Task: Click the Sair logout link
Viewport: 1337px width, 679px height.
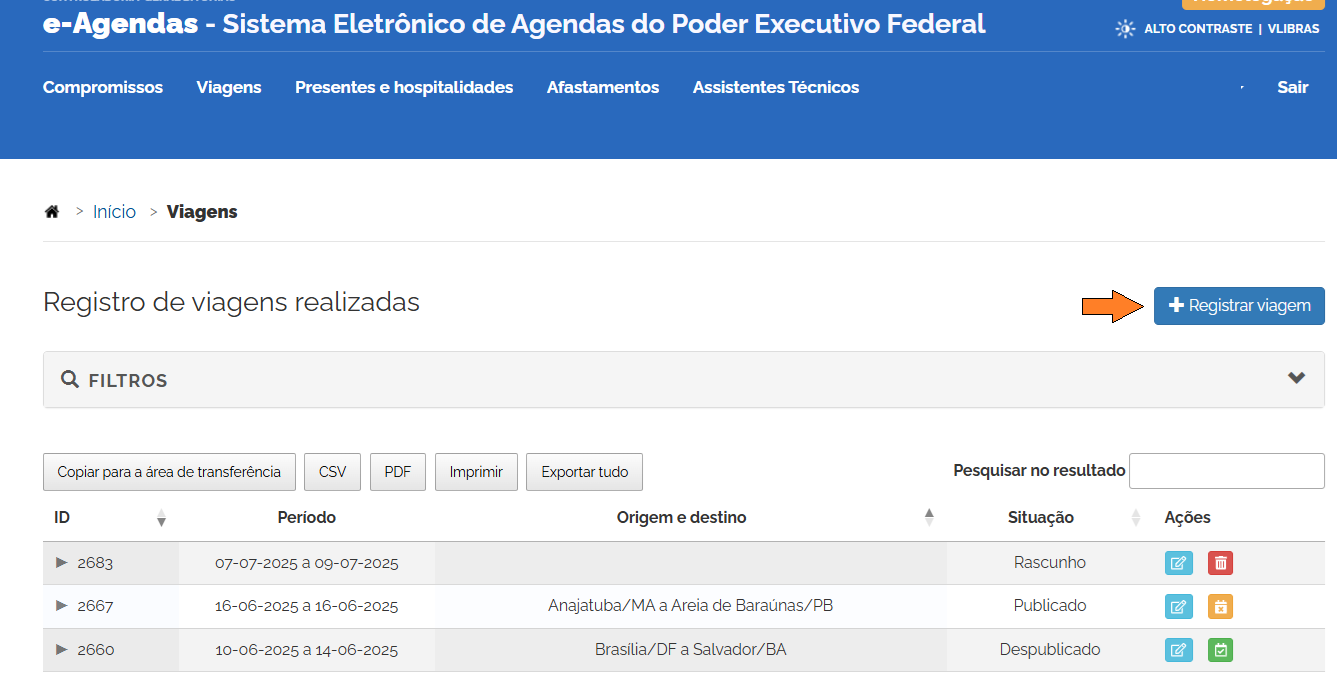Action: (x=1292, y=88)
